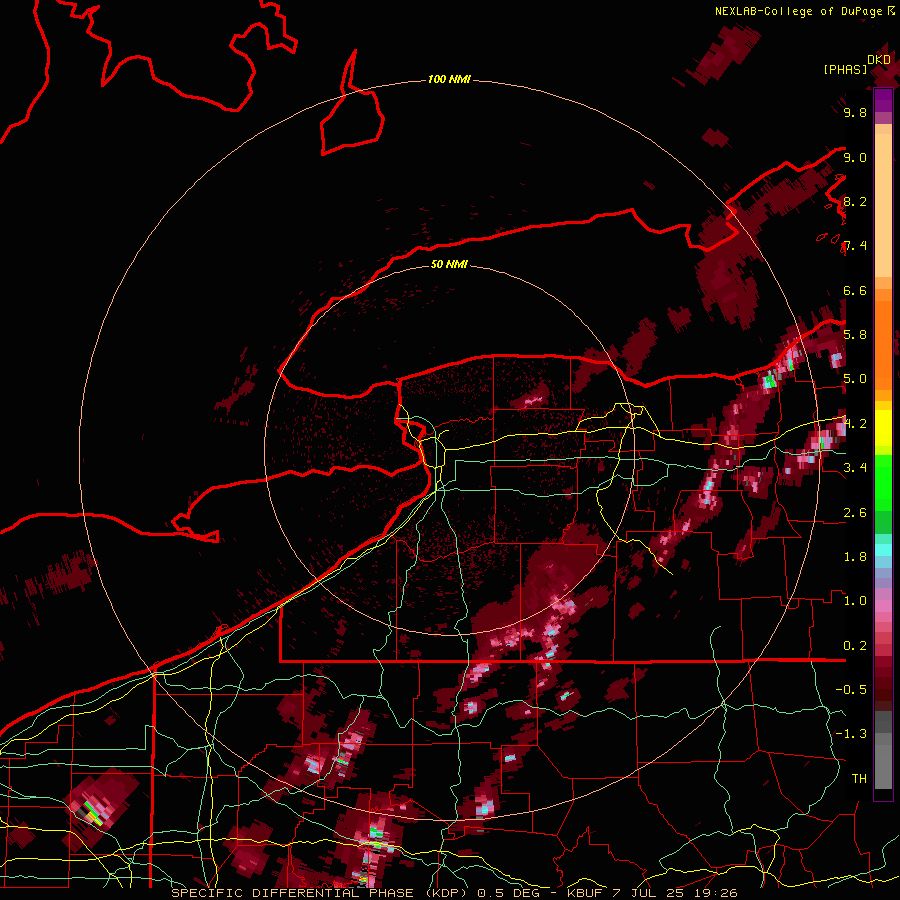Click the -0.5 scale value
The height and width of the screenshot is (900, 900).
(x=851, y=690)
